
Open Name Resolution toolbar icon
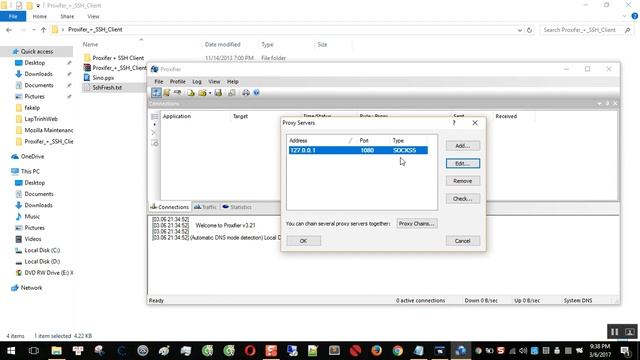[x=177, y=93]
